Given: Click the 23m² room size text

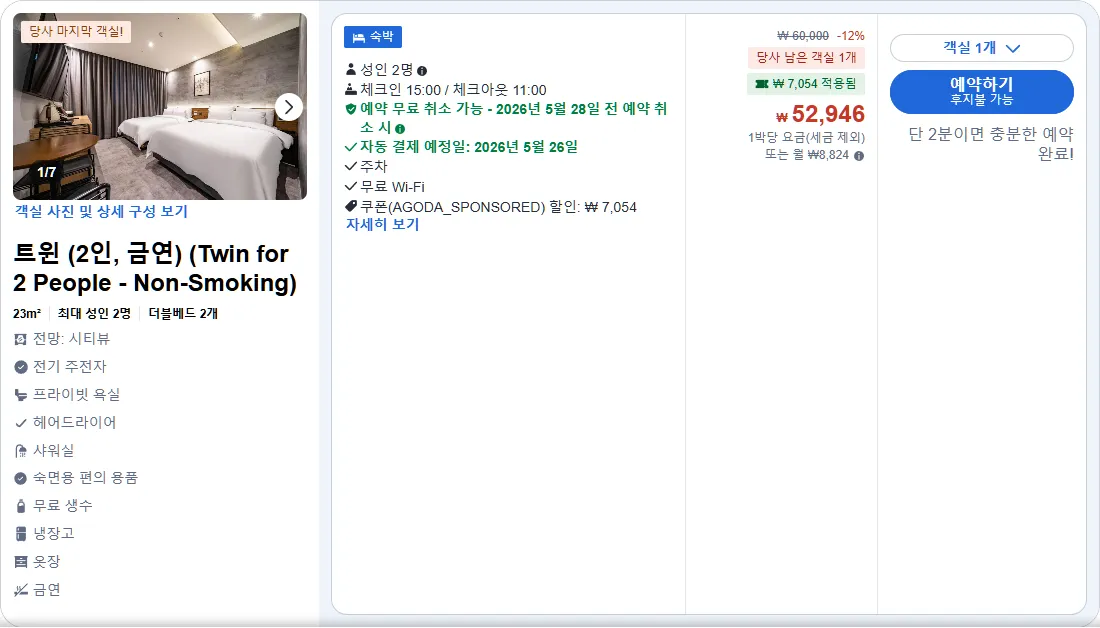Looking at the screenshot, I should [x=27, y=314].
